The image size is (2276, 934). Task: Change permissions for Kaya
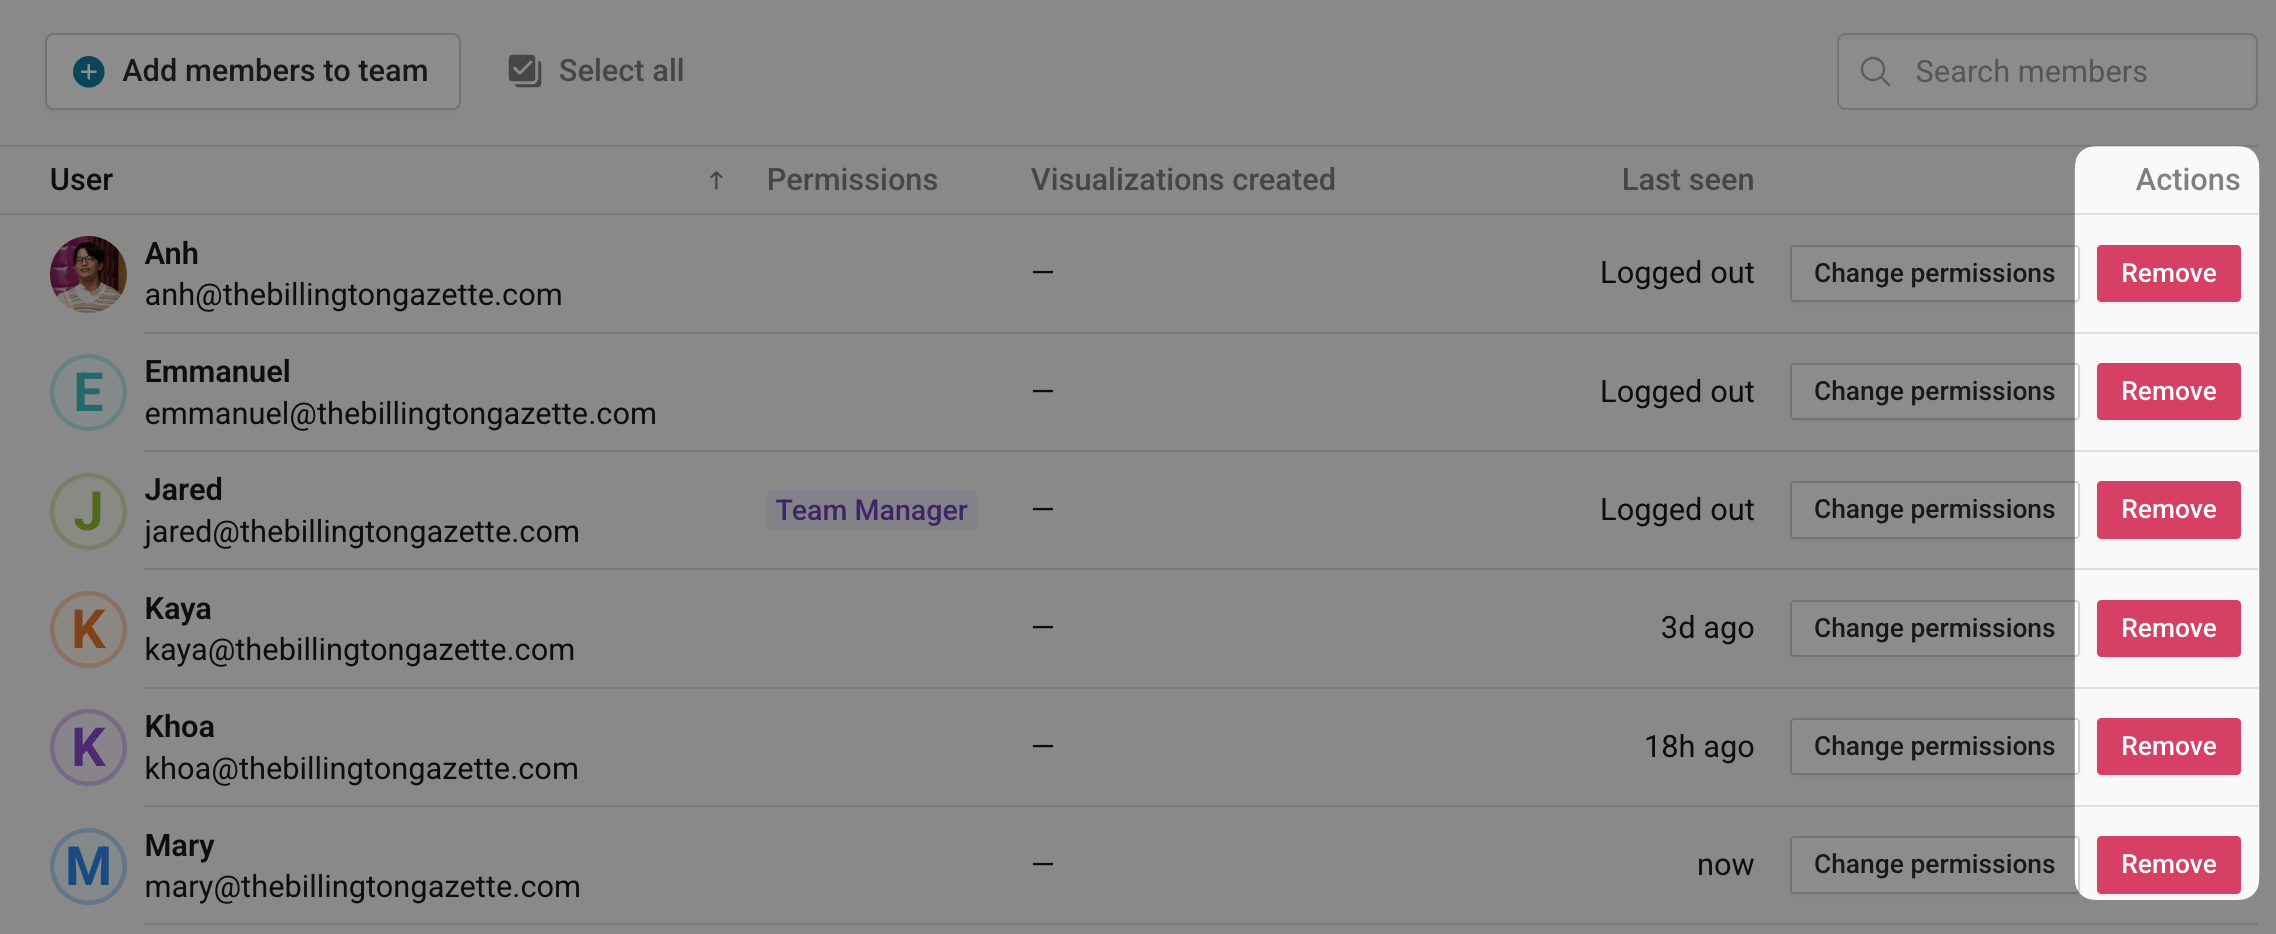pos(1933,628)
